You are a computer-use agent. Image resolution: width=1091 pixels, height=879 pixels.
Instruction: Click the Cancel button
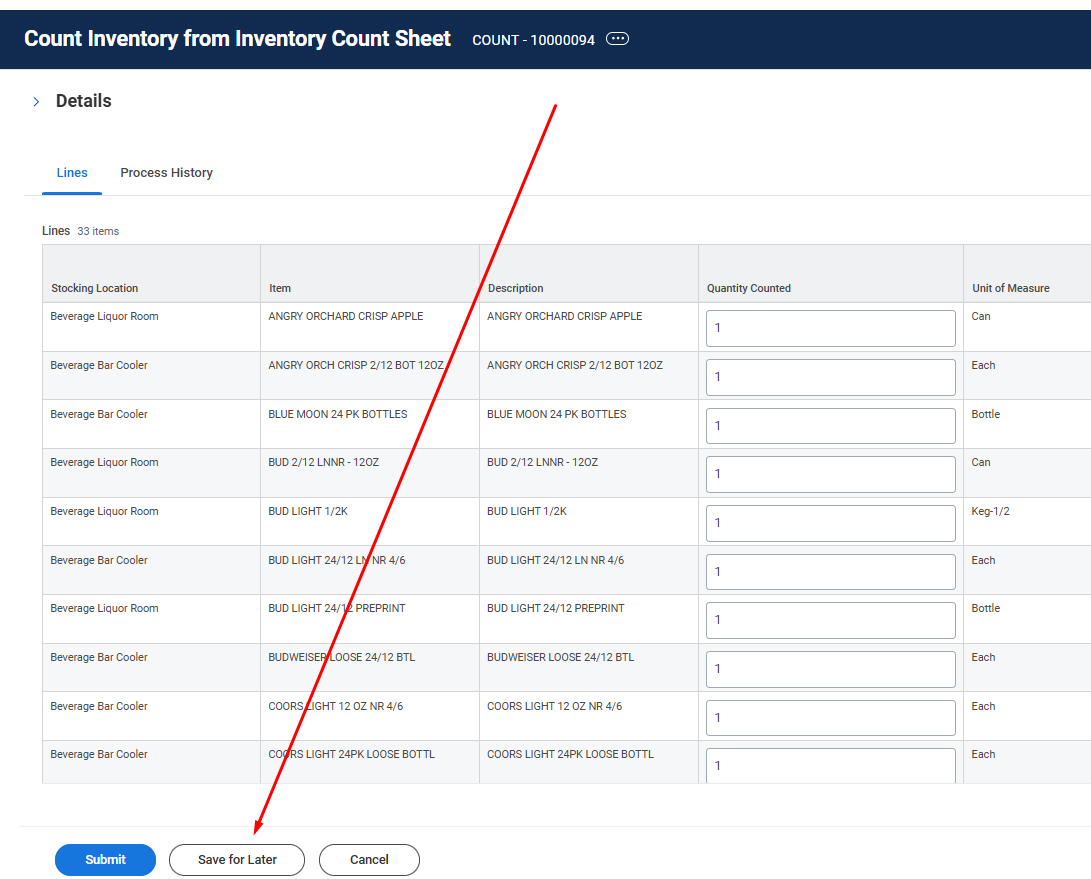pyautogui.click(x=369, y=860)
